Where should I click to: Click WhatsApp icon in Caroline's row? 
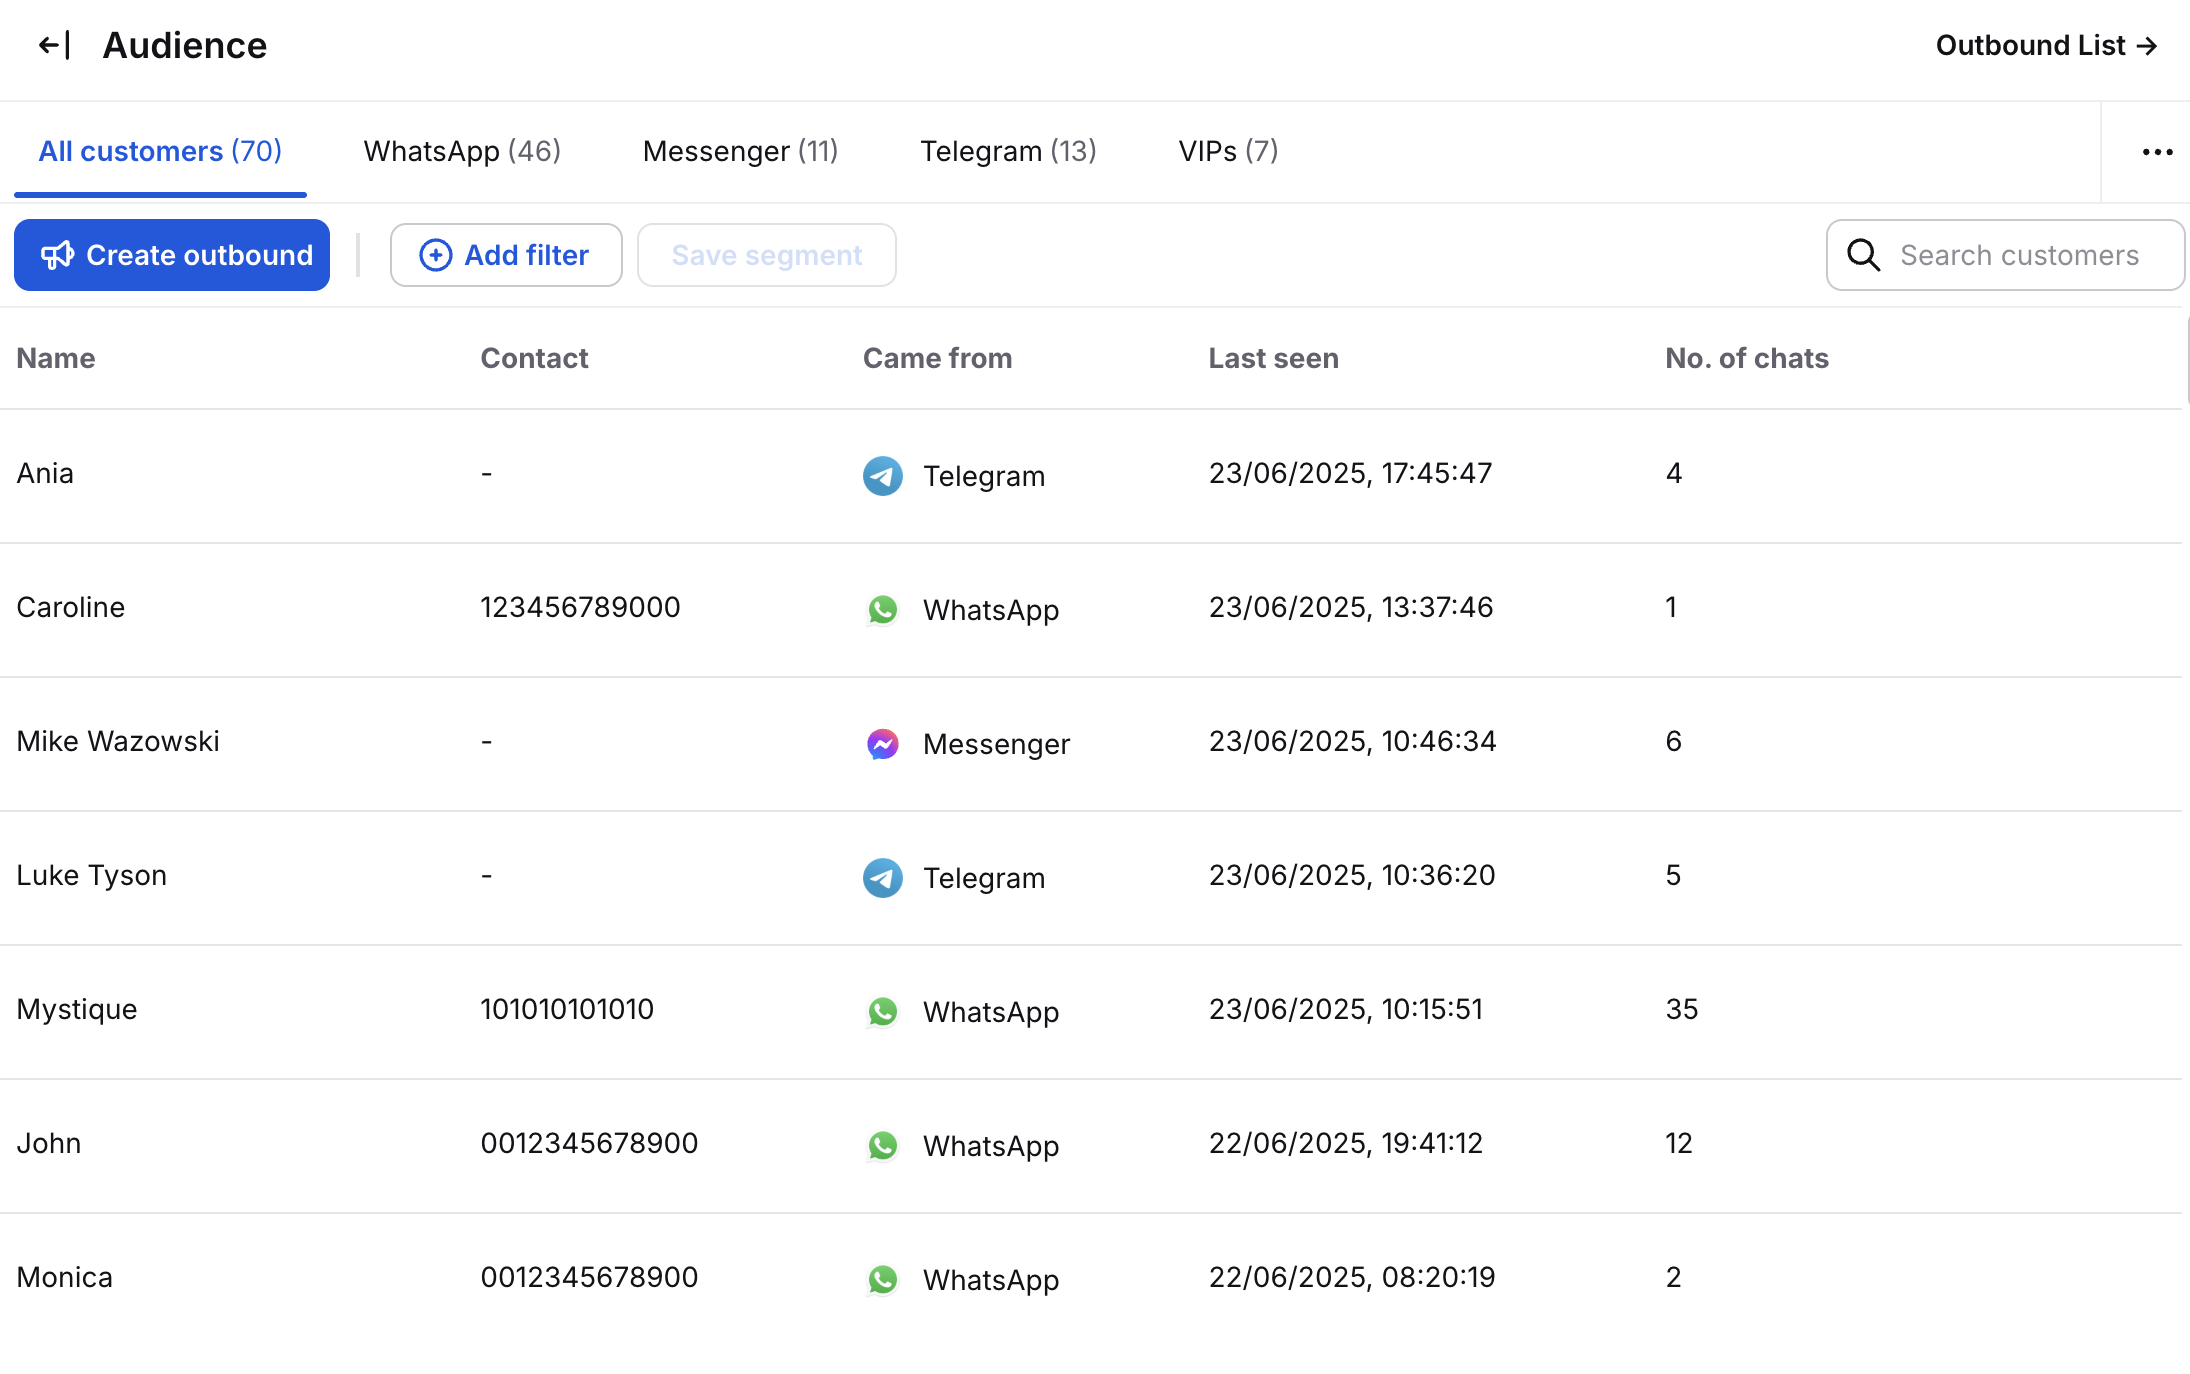882,610
